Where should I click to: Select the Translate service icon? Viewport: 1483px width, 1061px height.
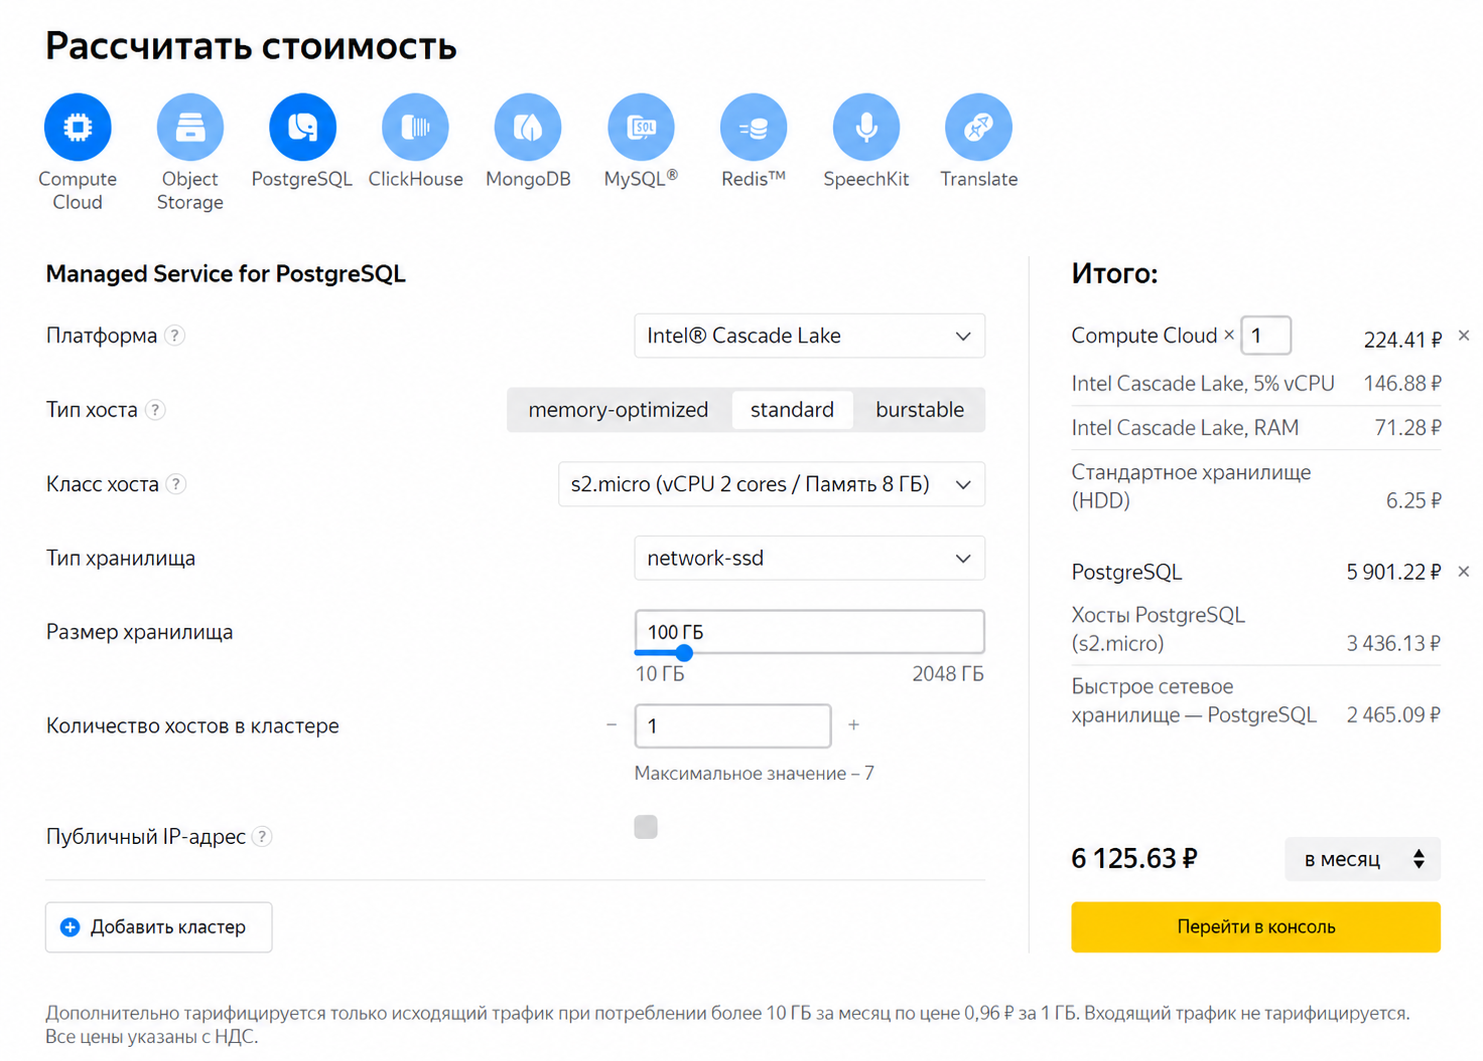click(979, 127)
